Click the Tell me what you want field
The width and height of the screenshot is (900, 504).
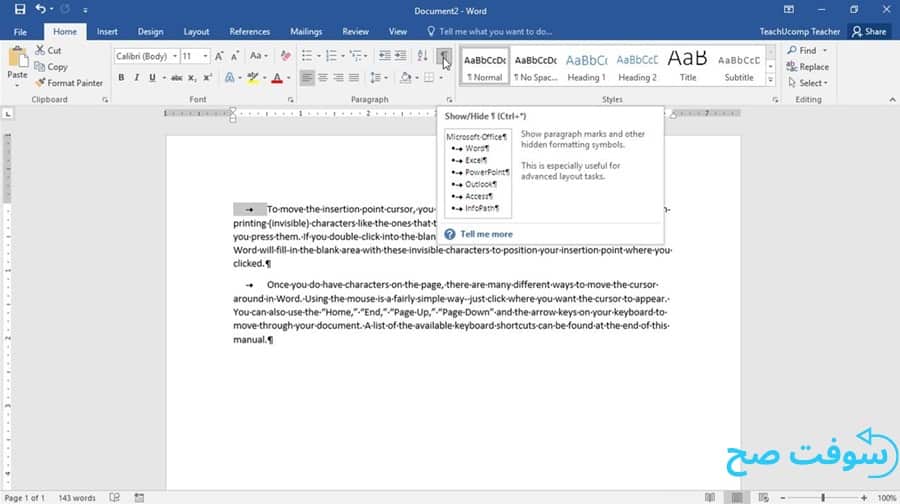pyautogui.click(x=490, y=32)
